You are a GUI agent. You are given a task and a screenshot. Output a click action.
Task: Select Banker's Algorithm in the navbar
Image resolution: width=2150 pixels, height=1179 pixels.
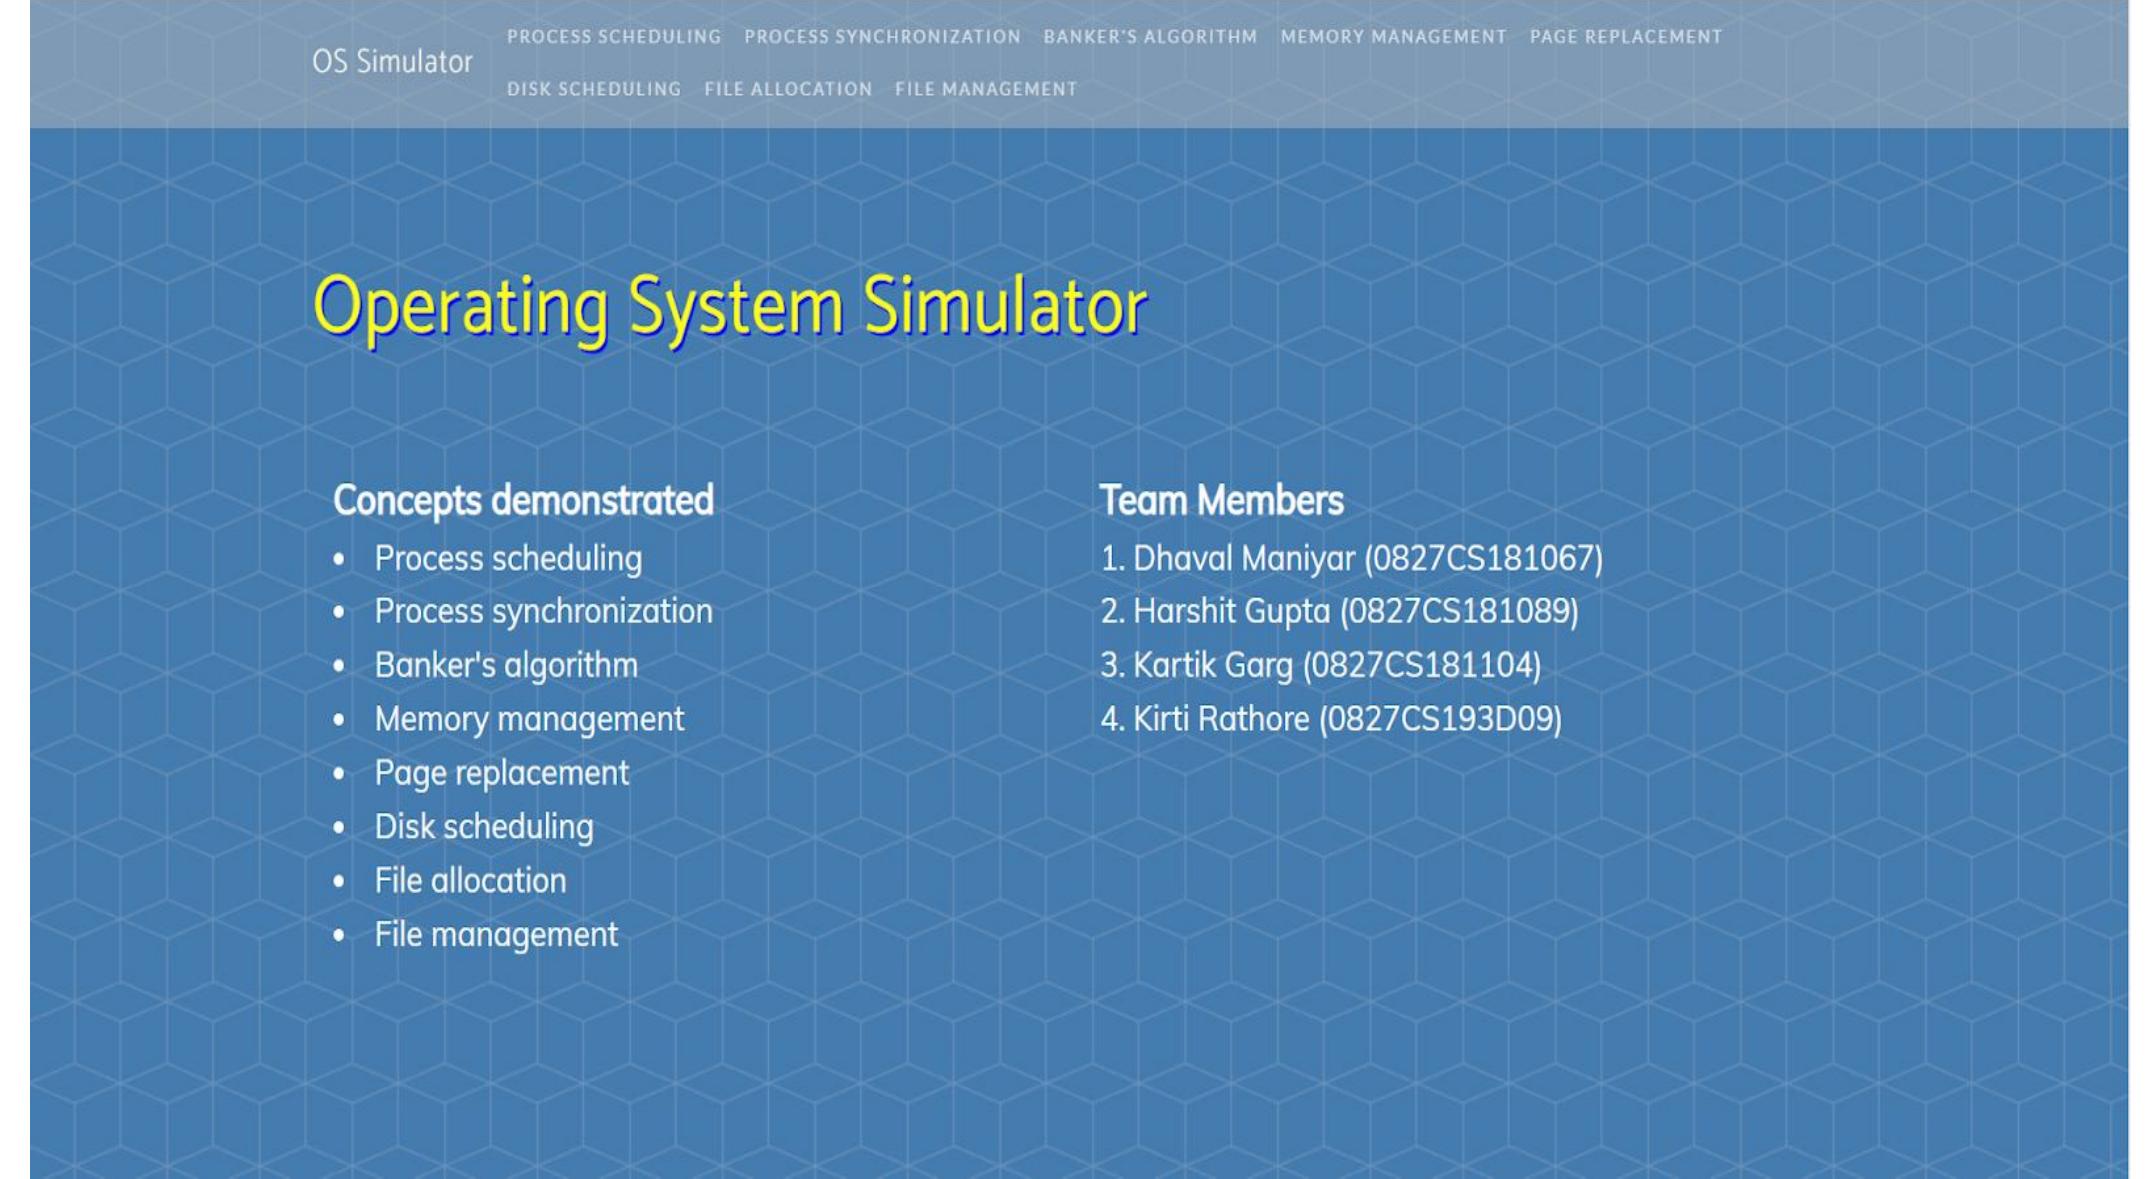[x=1150, y=37]
